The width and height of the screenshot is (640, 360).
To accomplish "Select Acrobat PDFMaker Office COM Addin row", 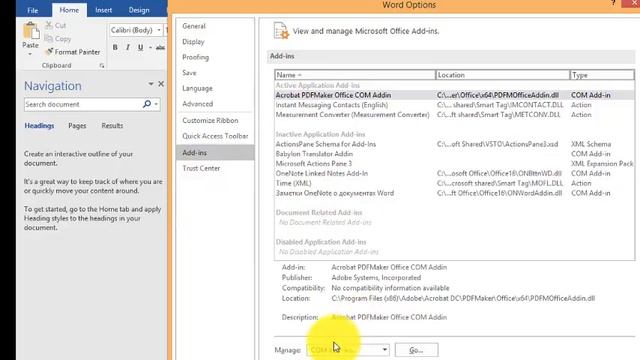I will click(454, 95).
